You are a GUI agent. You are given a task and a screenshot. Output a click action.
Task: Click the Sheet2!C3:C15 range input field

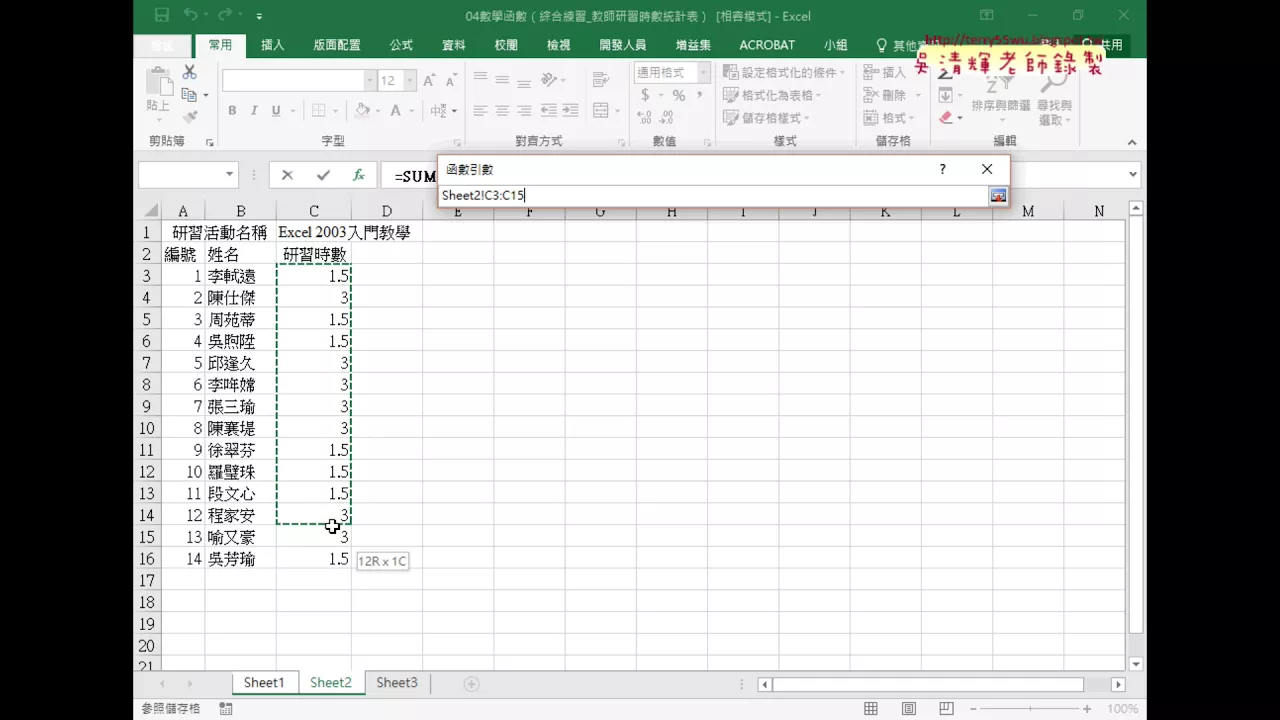click(x=714, y=195)
